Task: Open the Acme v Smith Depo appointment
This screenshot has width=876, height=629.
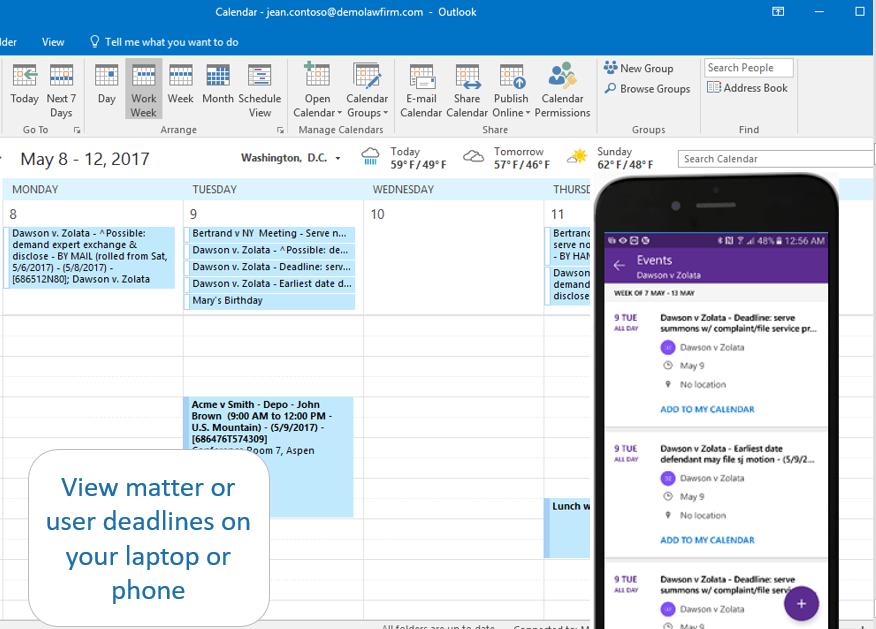Action: pyautogui.click(x=269, y=456)
